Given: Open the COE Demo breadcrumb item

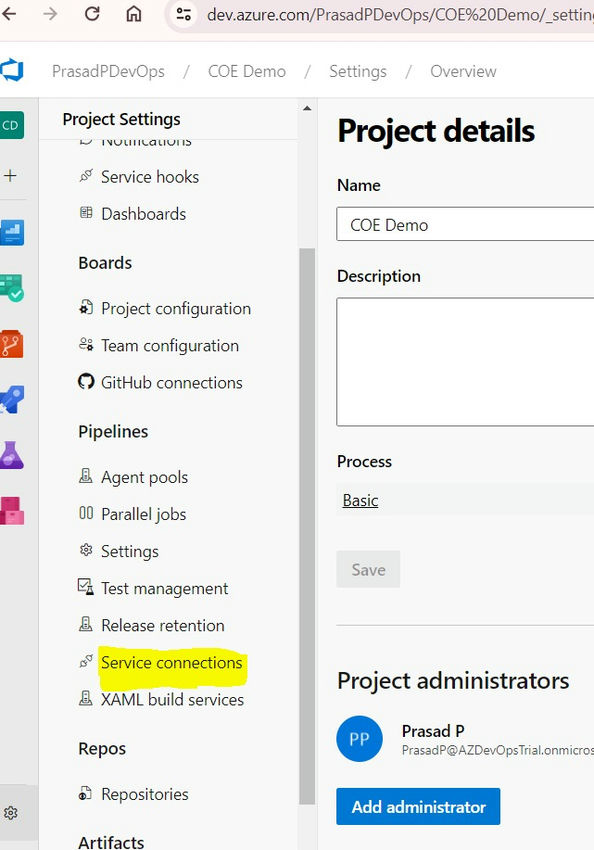Looking at the screenshot, I should pos(246,71).
